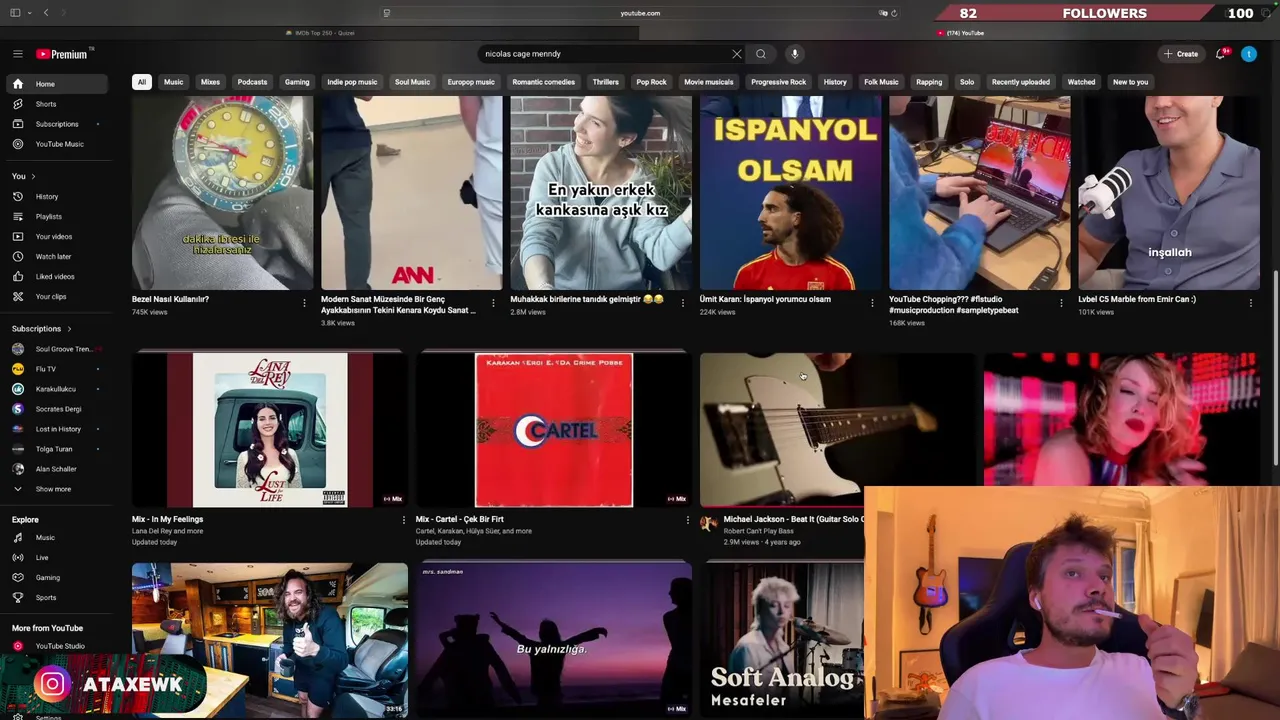The width and height of the screenshot is (1280, 720).
Task: Open Your clips in the sidebar
Action: point(55,296)
